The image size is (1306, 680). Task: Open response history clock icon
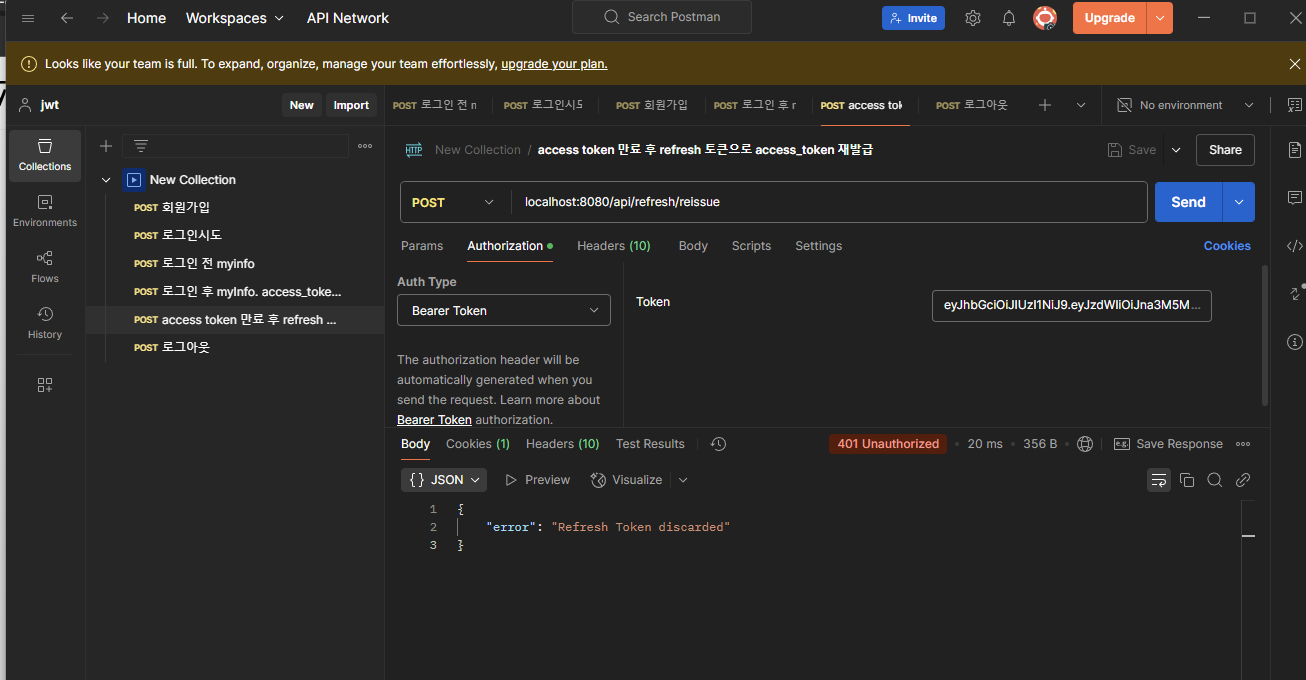click(x=718, y=444)
